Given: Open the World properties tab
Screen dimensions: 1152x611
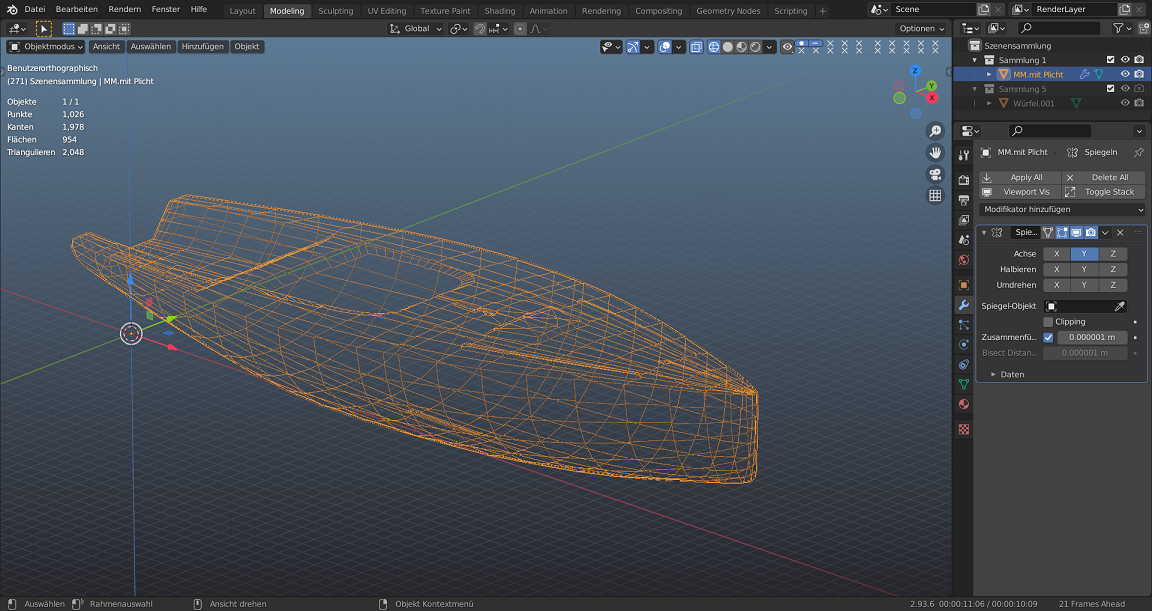Looking at the screenshot, I should pyautogui.click(x=964, y=259).
